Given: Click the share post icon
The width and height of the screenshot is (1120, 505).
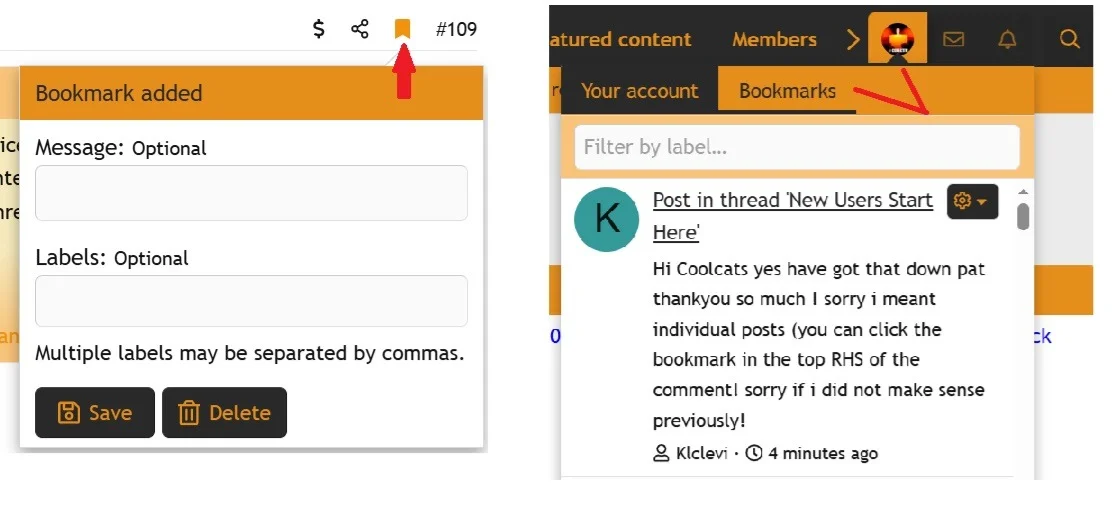Looking at the screenshot, I should click(x=360, y=29).
